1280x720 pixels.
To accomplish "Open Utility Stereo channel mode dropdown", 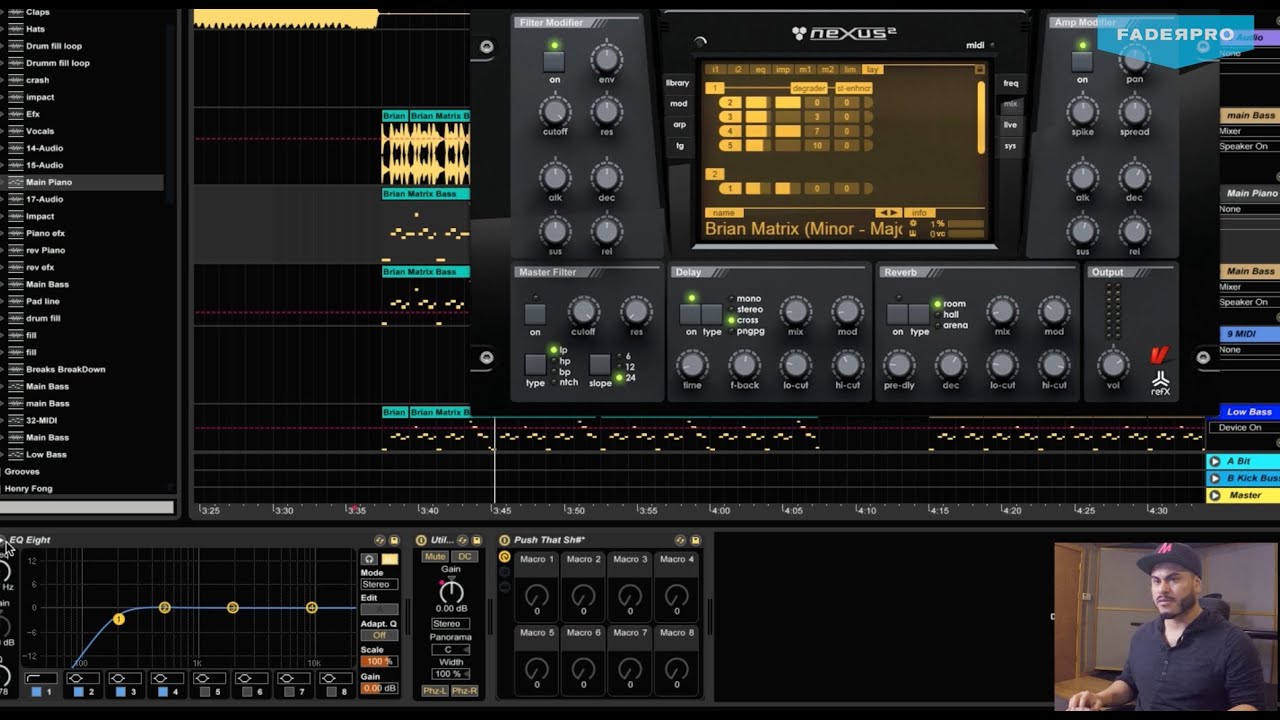I will click(x=450, y=624).
